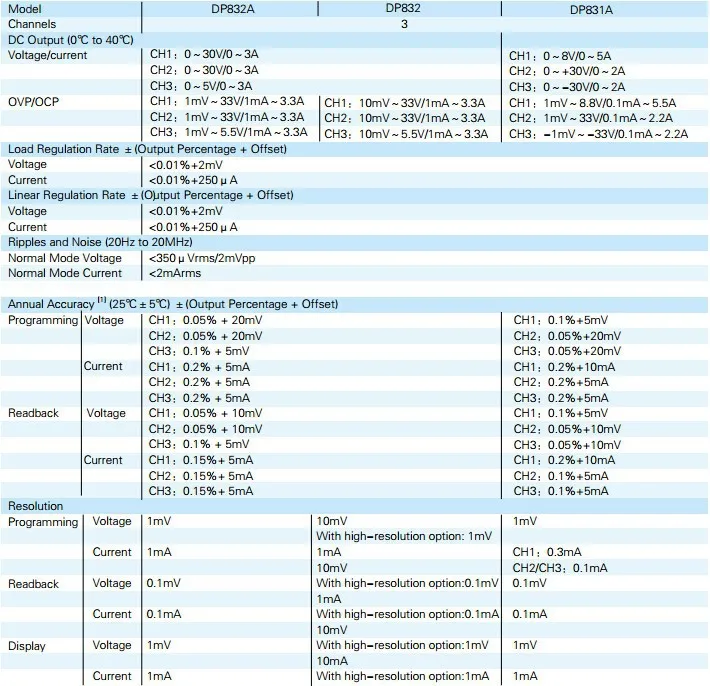The height and width of the screenshot is (686, 710).
Task: Click 'With high-resolution option:0.1mA' text
Action: [407, 614]
